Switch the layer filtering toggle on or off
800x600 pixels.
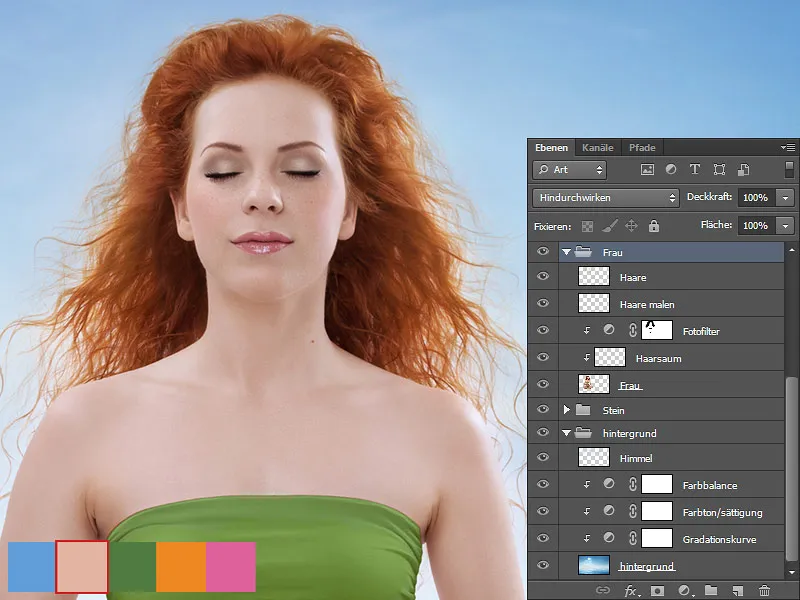[789, 170]
